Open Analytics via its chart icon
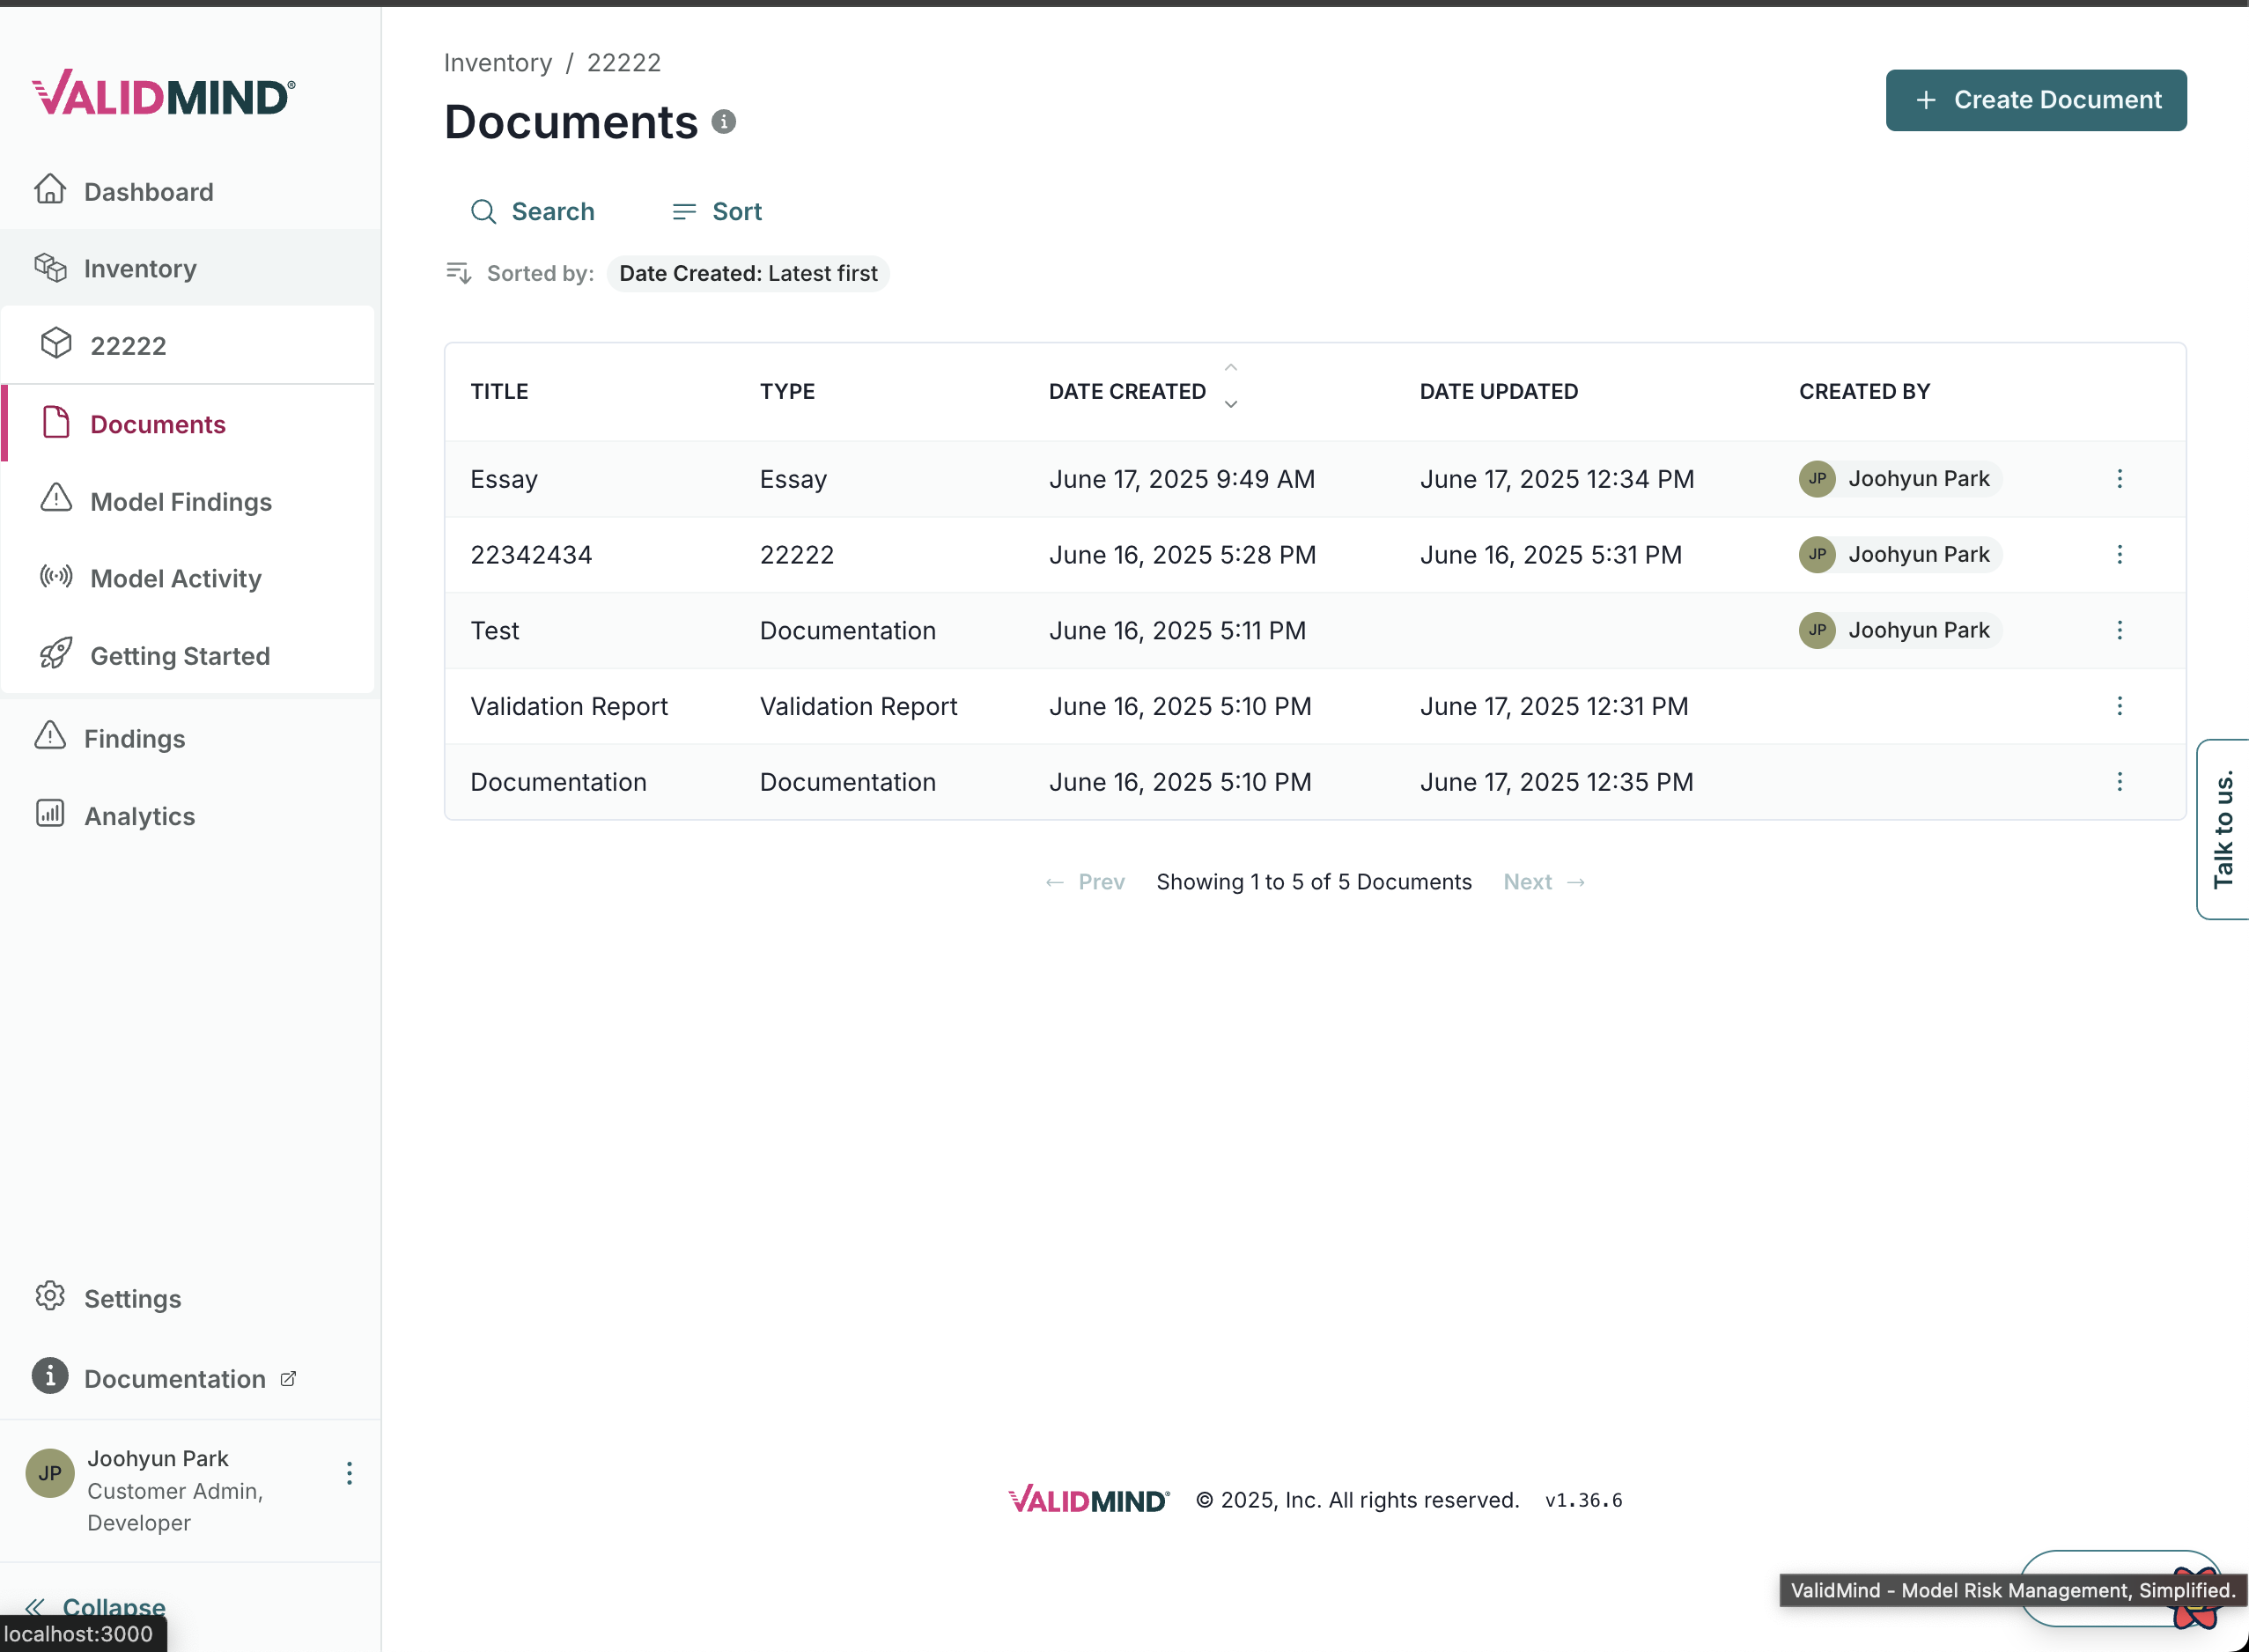Image resolution: width=2249 pixels, height=1652 pixels. [51, 815]
